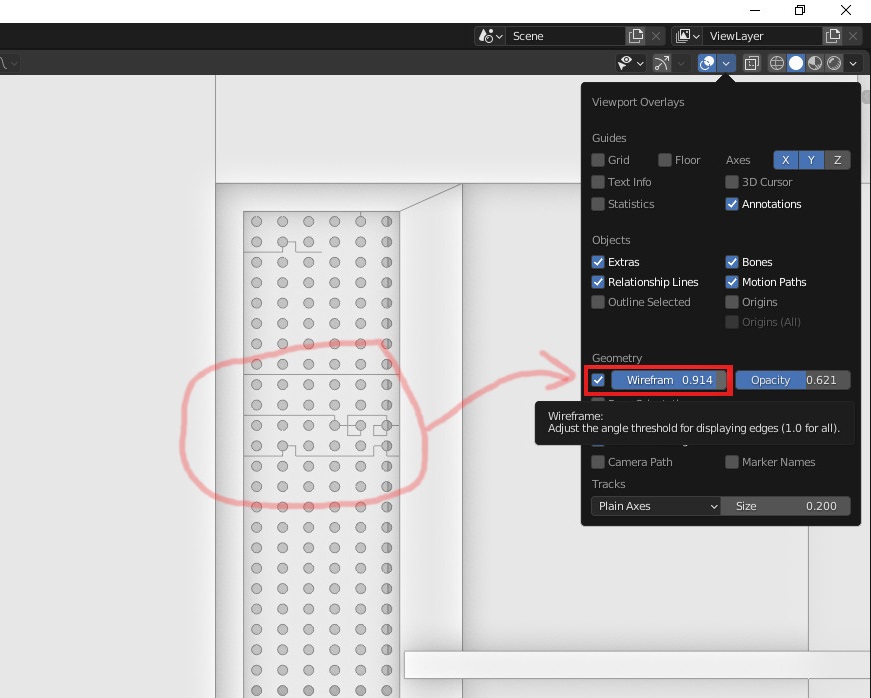Click the Scene name field
The height and width of the screenshot is (698, 871).
[x=565, y=36]
